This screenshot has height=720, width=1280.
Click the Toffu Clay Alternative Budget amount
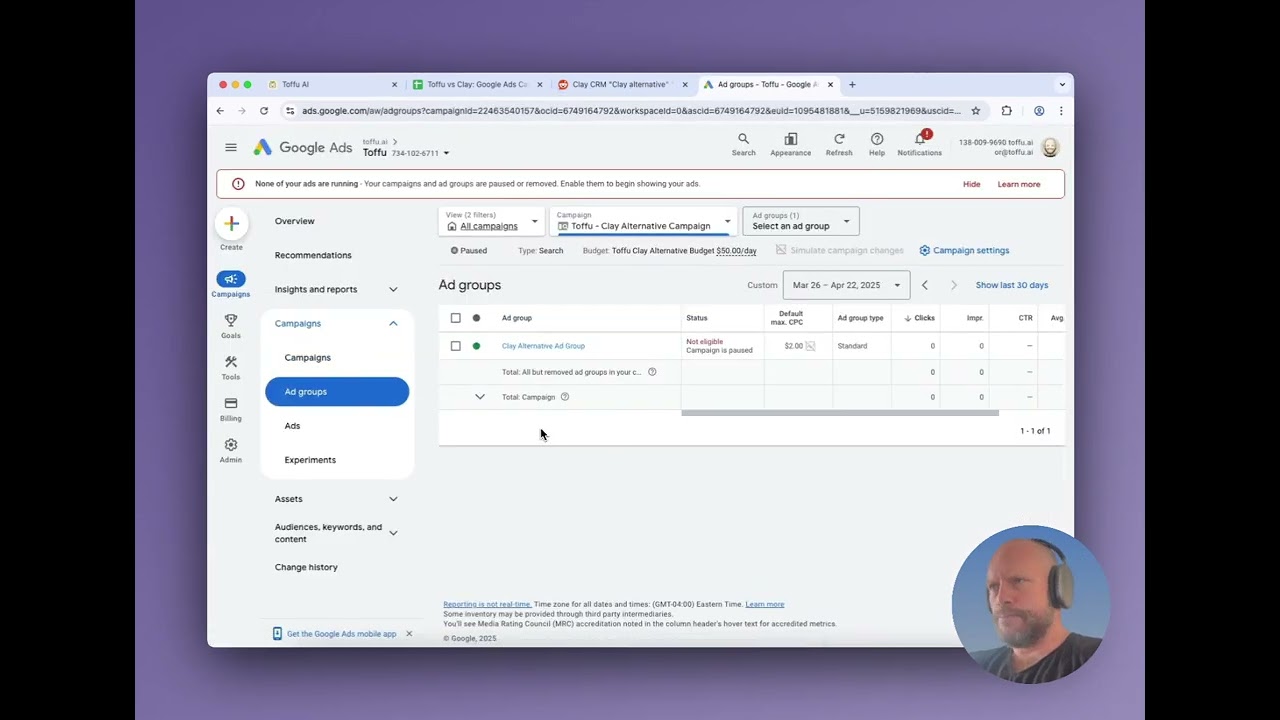point(736,251)
